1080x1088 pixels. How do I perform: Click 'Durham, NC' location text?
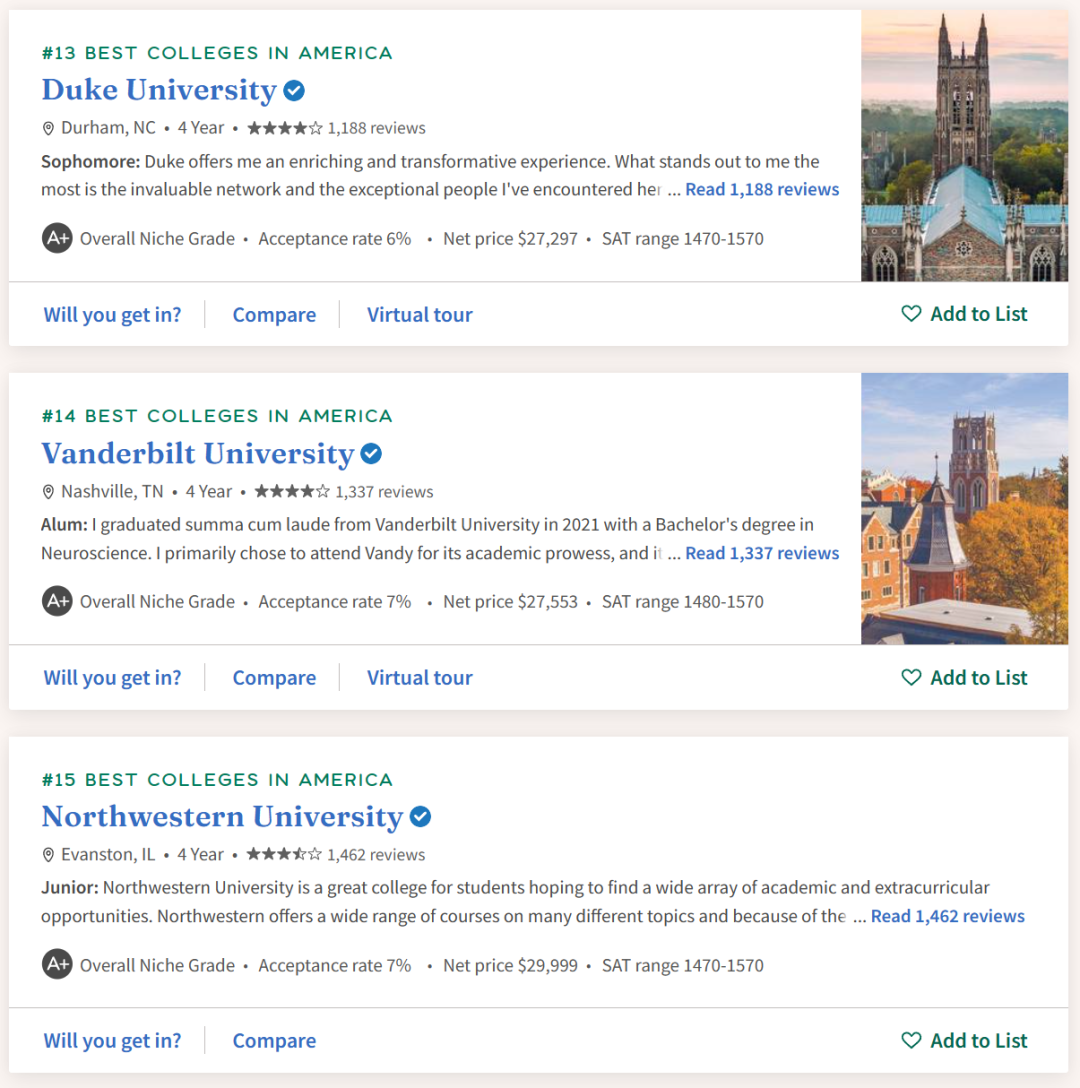click(x=108, y=128)
